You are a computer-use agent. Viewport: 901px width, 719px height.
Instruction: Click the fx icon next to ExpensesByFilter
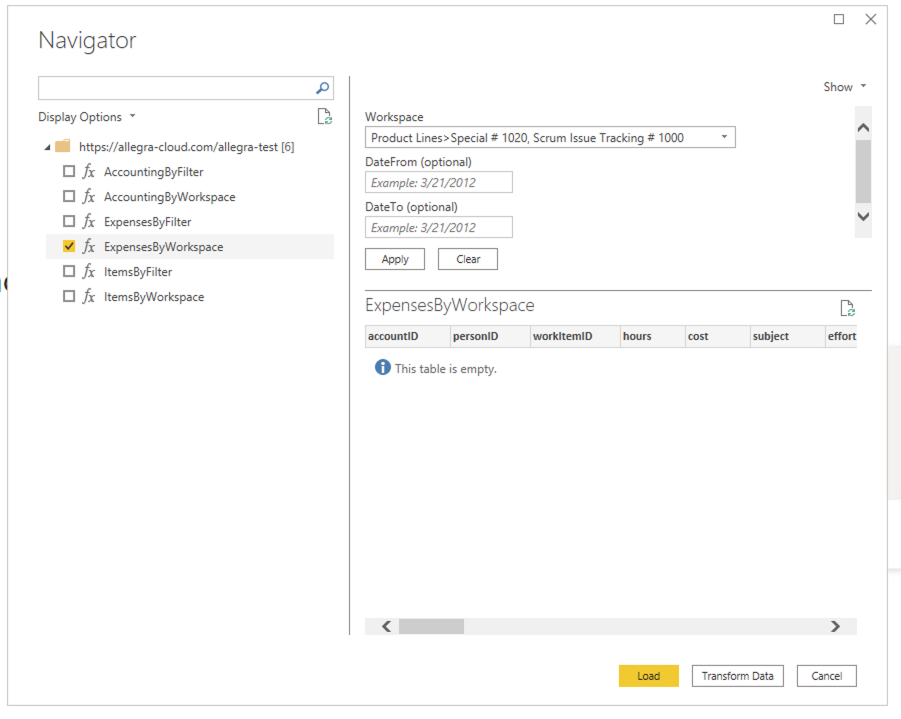pos(89,221)
